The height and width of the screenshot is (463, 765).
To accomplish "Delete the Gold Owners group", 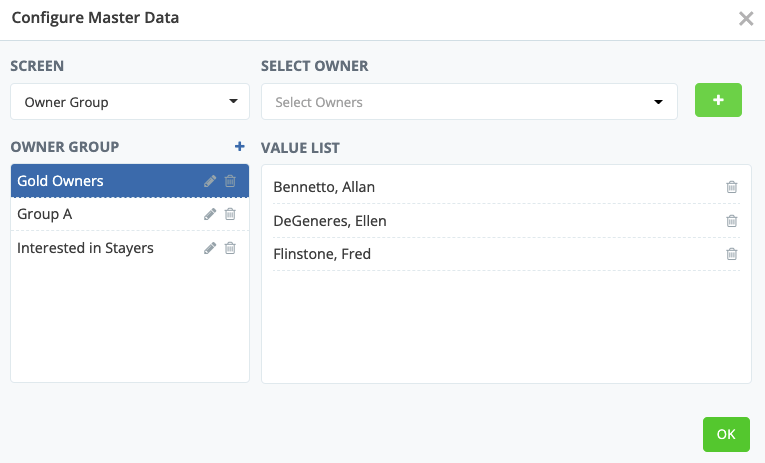I will 230,181.
